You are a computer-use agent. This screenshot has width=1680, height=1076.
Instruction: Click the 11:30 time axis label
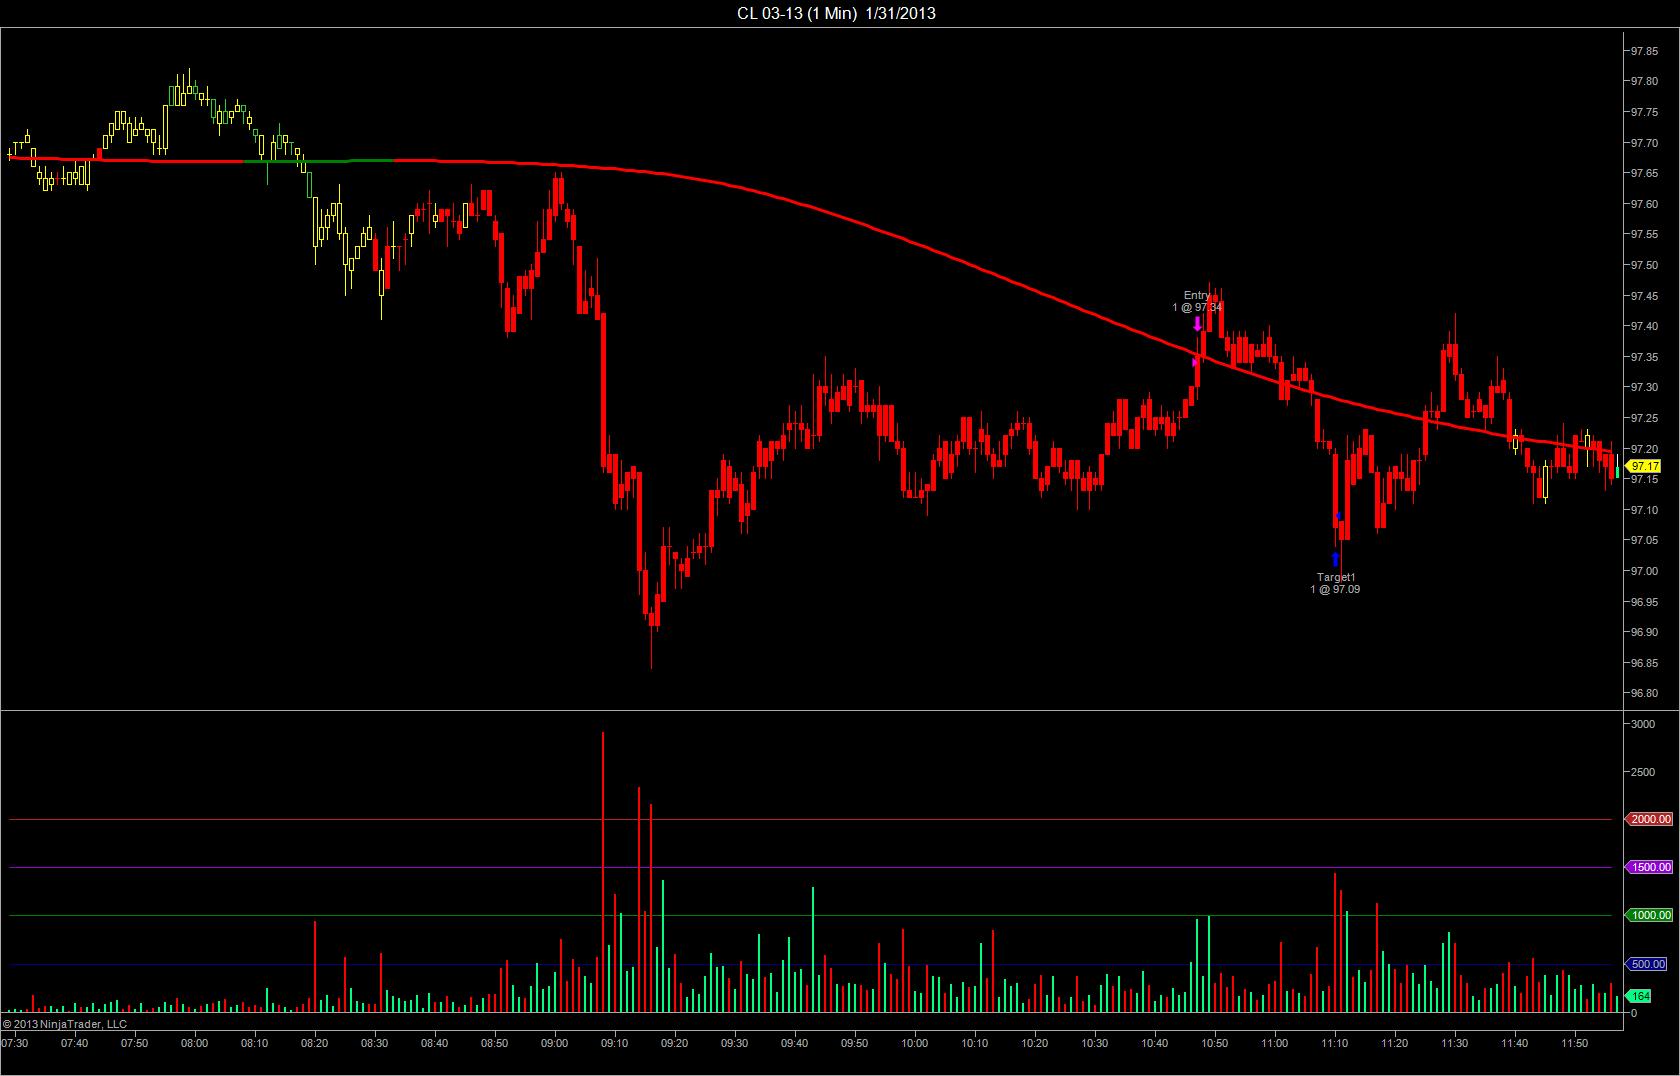pos(1454,1043)
